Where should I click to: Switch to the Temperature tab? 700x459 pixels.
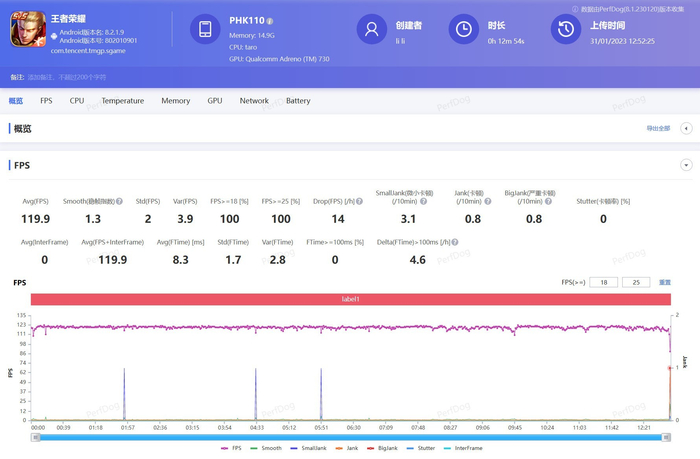(x=122, y=101)
